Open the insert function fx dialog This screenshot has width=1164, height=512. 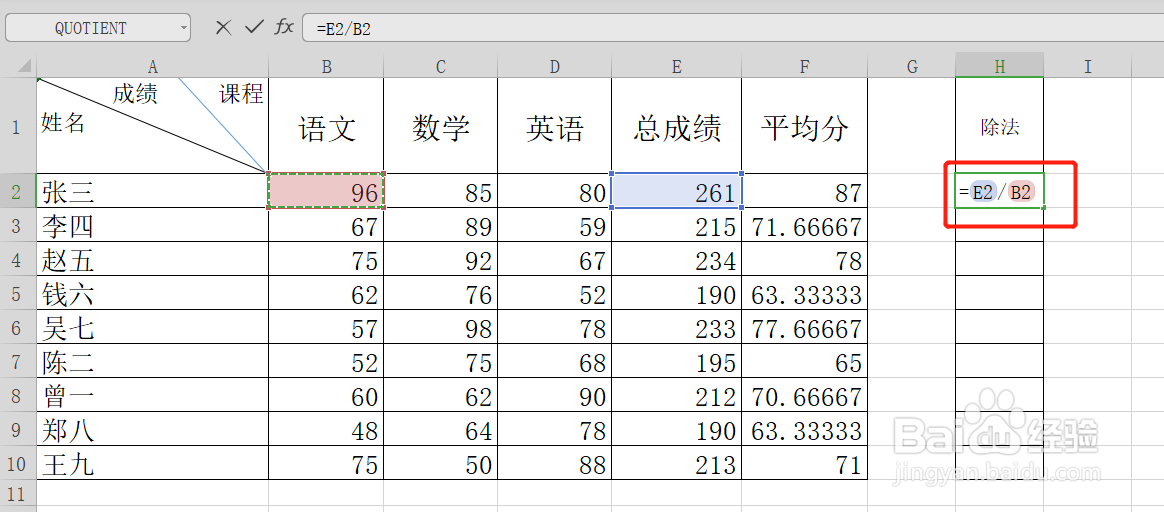[284, 28]
